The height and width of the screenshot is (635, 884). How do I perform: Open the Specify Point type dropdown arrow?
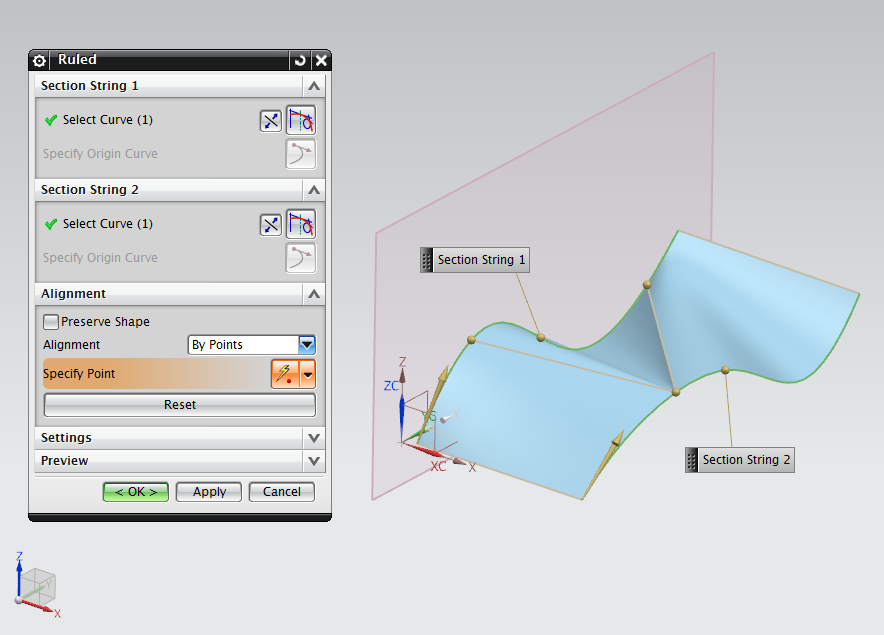[308, 374]
